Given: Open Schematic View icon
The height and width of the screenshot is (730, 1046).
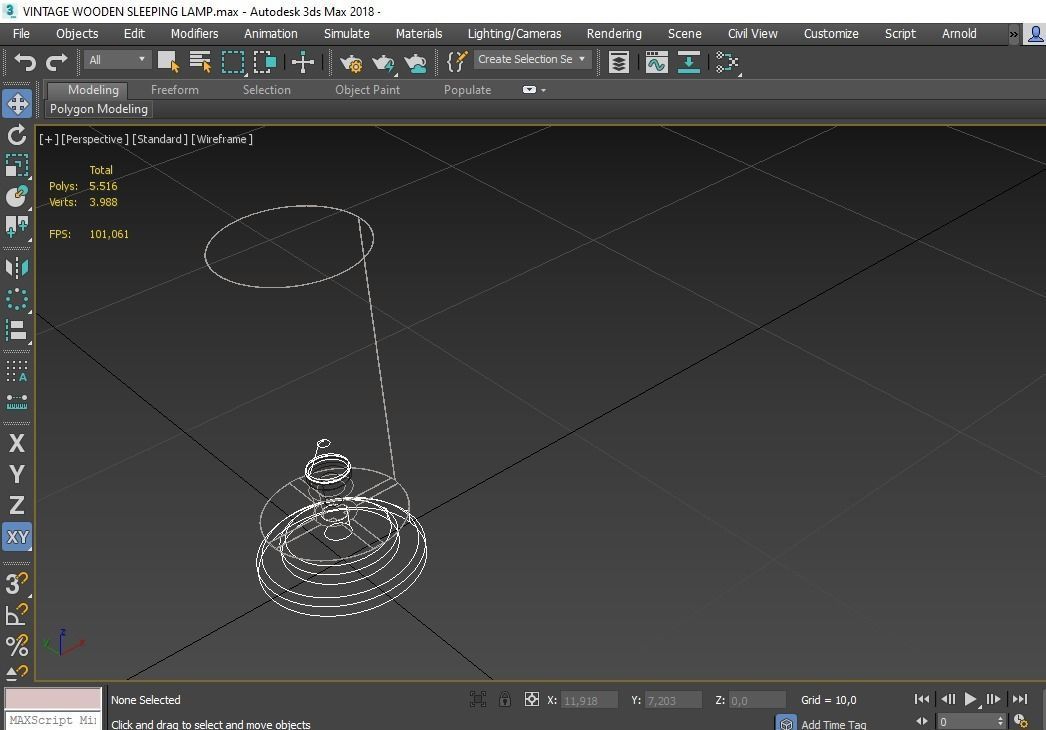Looking at the screenshot, I should pos(727,63).
